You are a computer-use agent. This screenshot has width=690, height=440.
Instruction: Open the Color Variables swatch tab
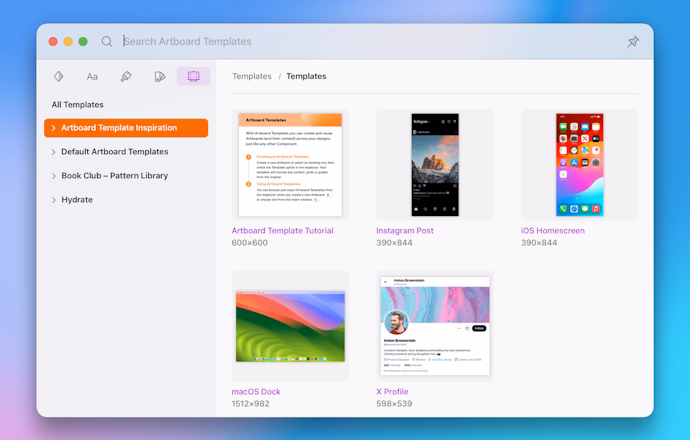point(159,76)
